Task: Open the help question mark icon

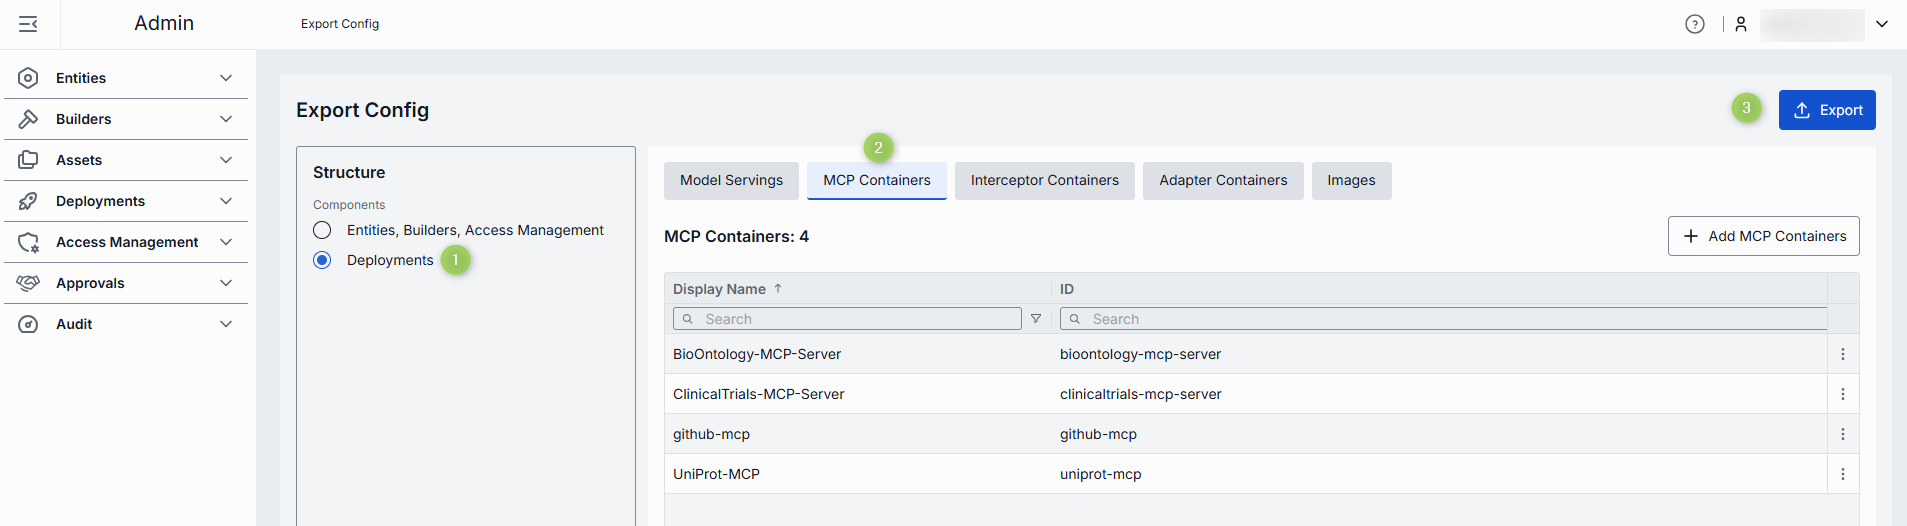Action: click(x=1694, y=24)
